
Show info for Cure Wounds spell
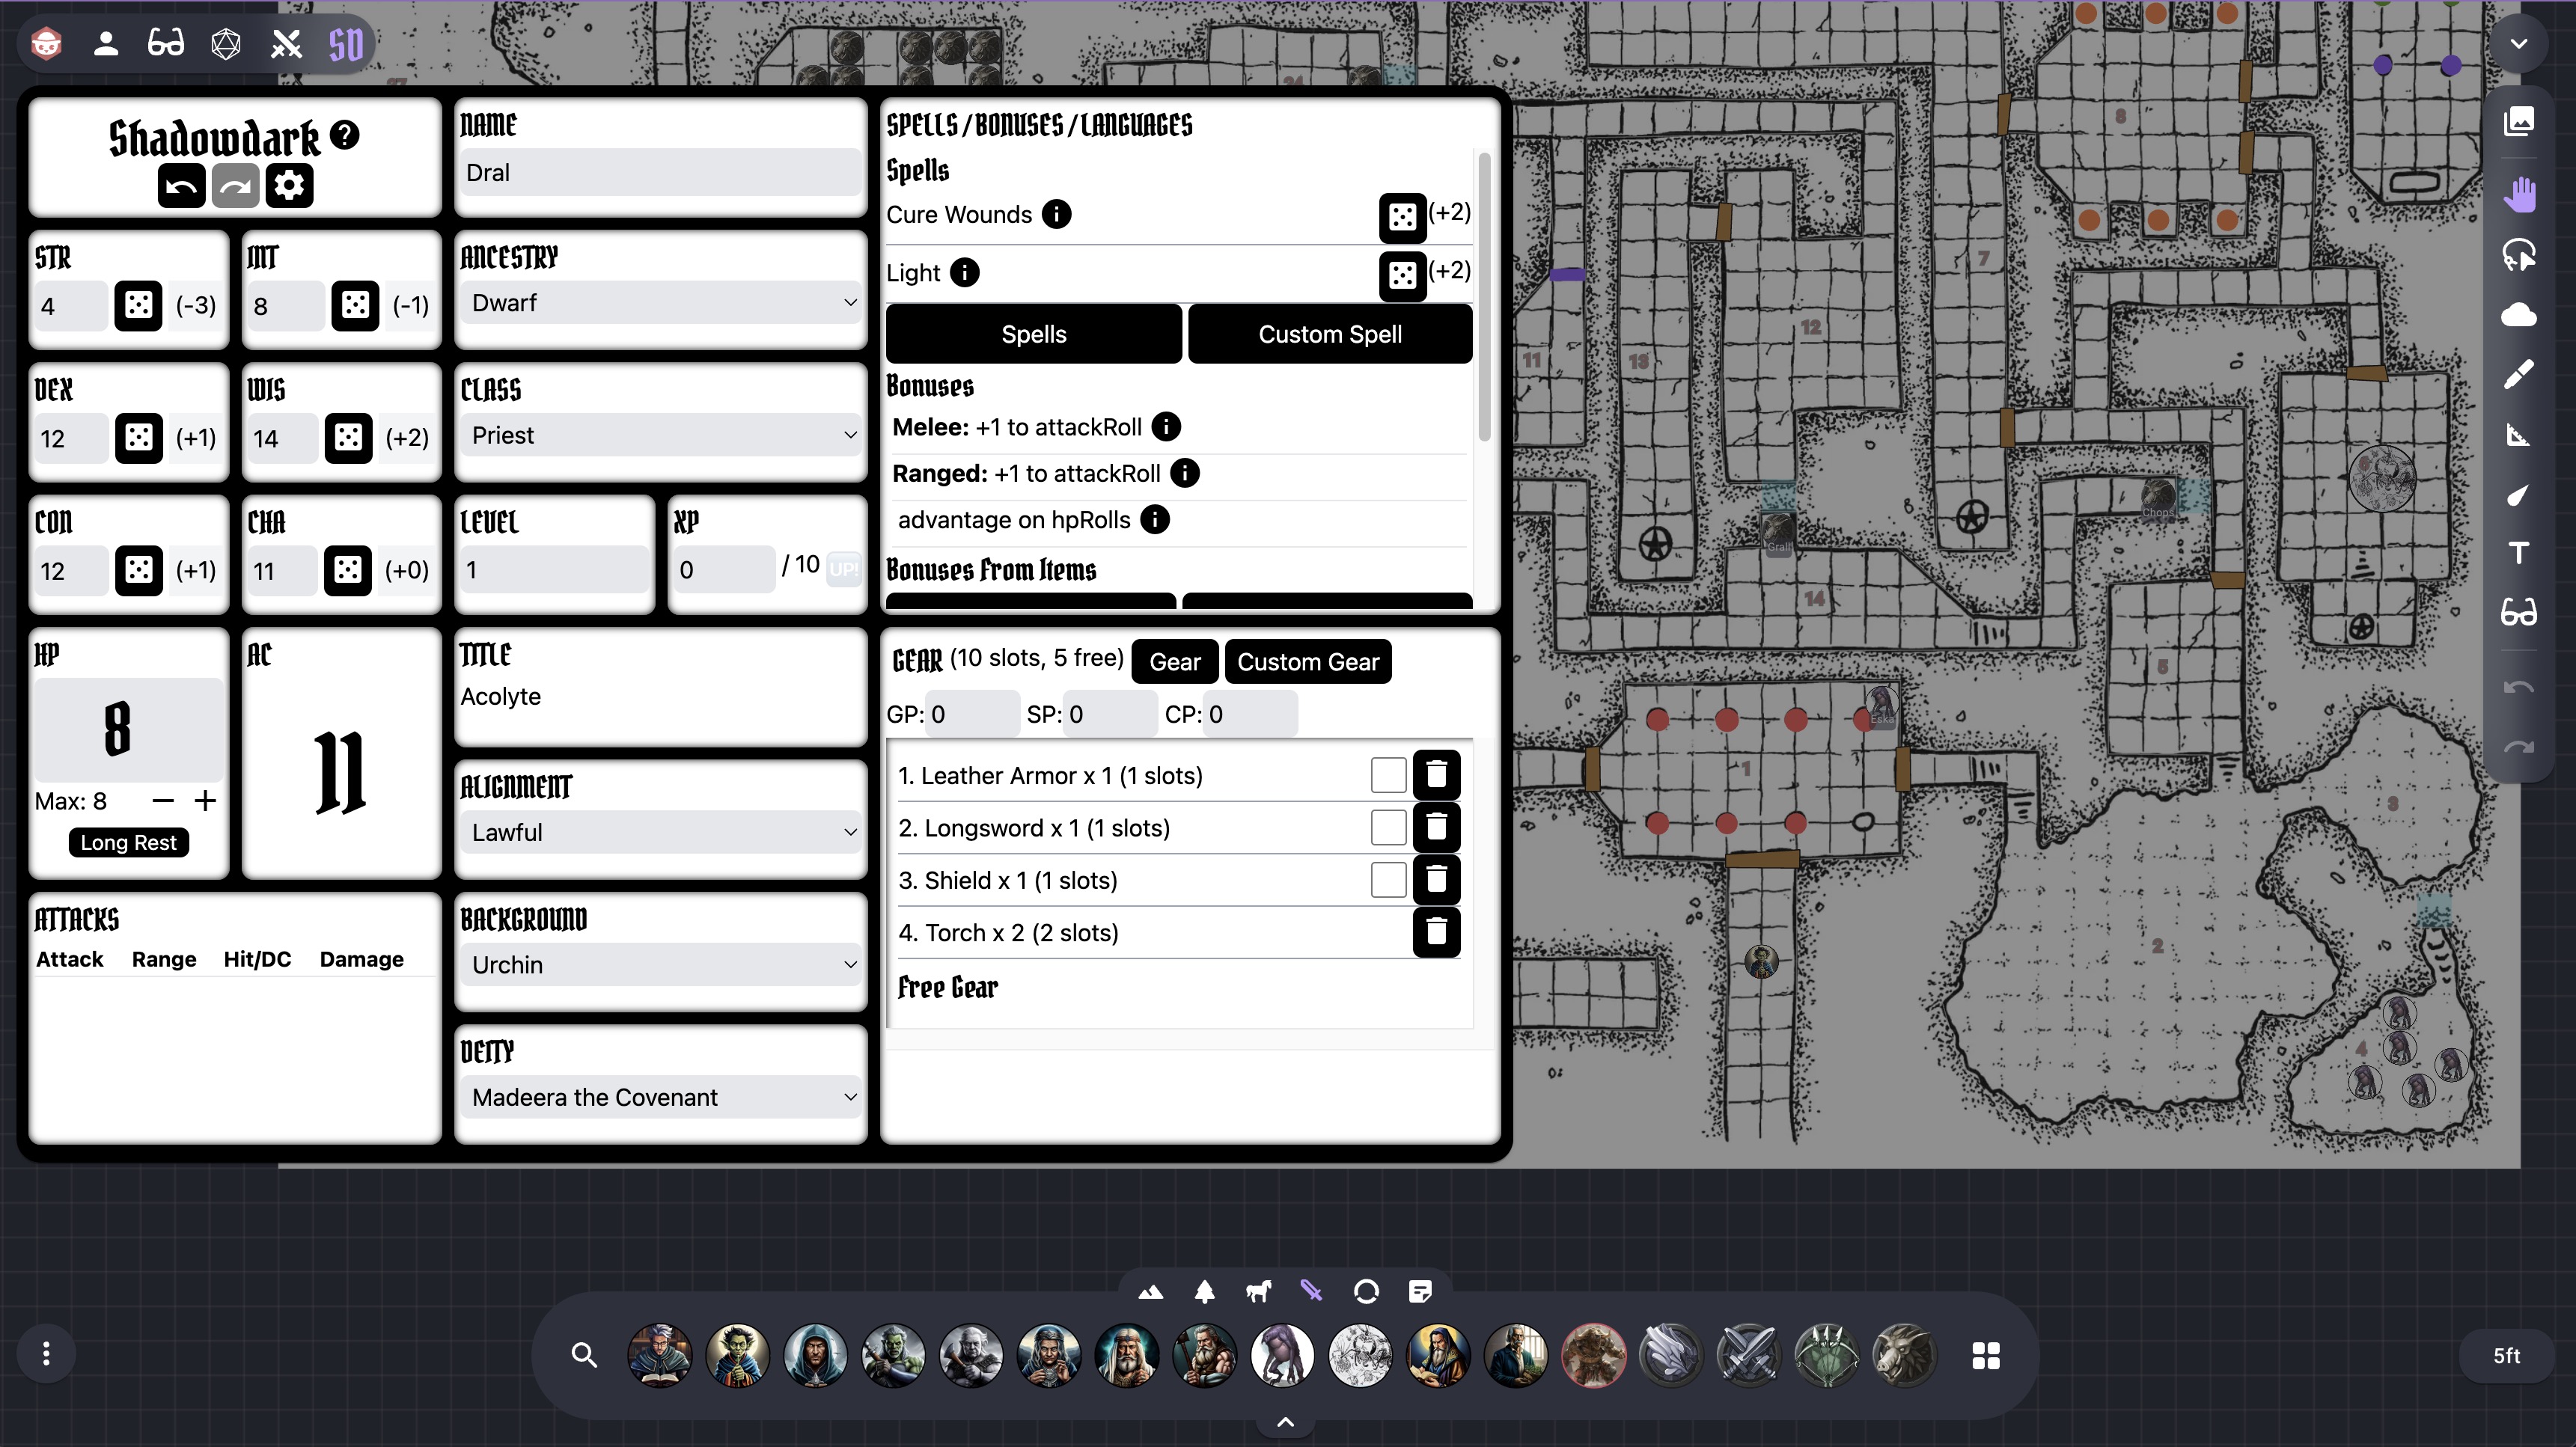click(x=1056, y=214)
